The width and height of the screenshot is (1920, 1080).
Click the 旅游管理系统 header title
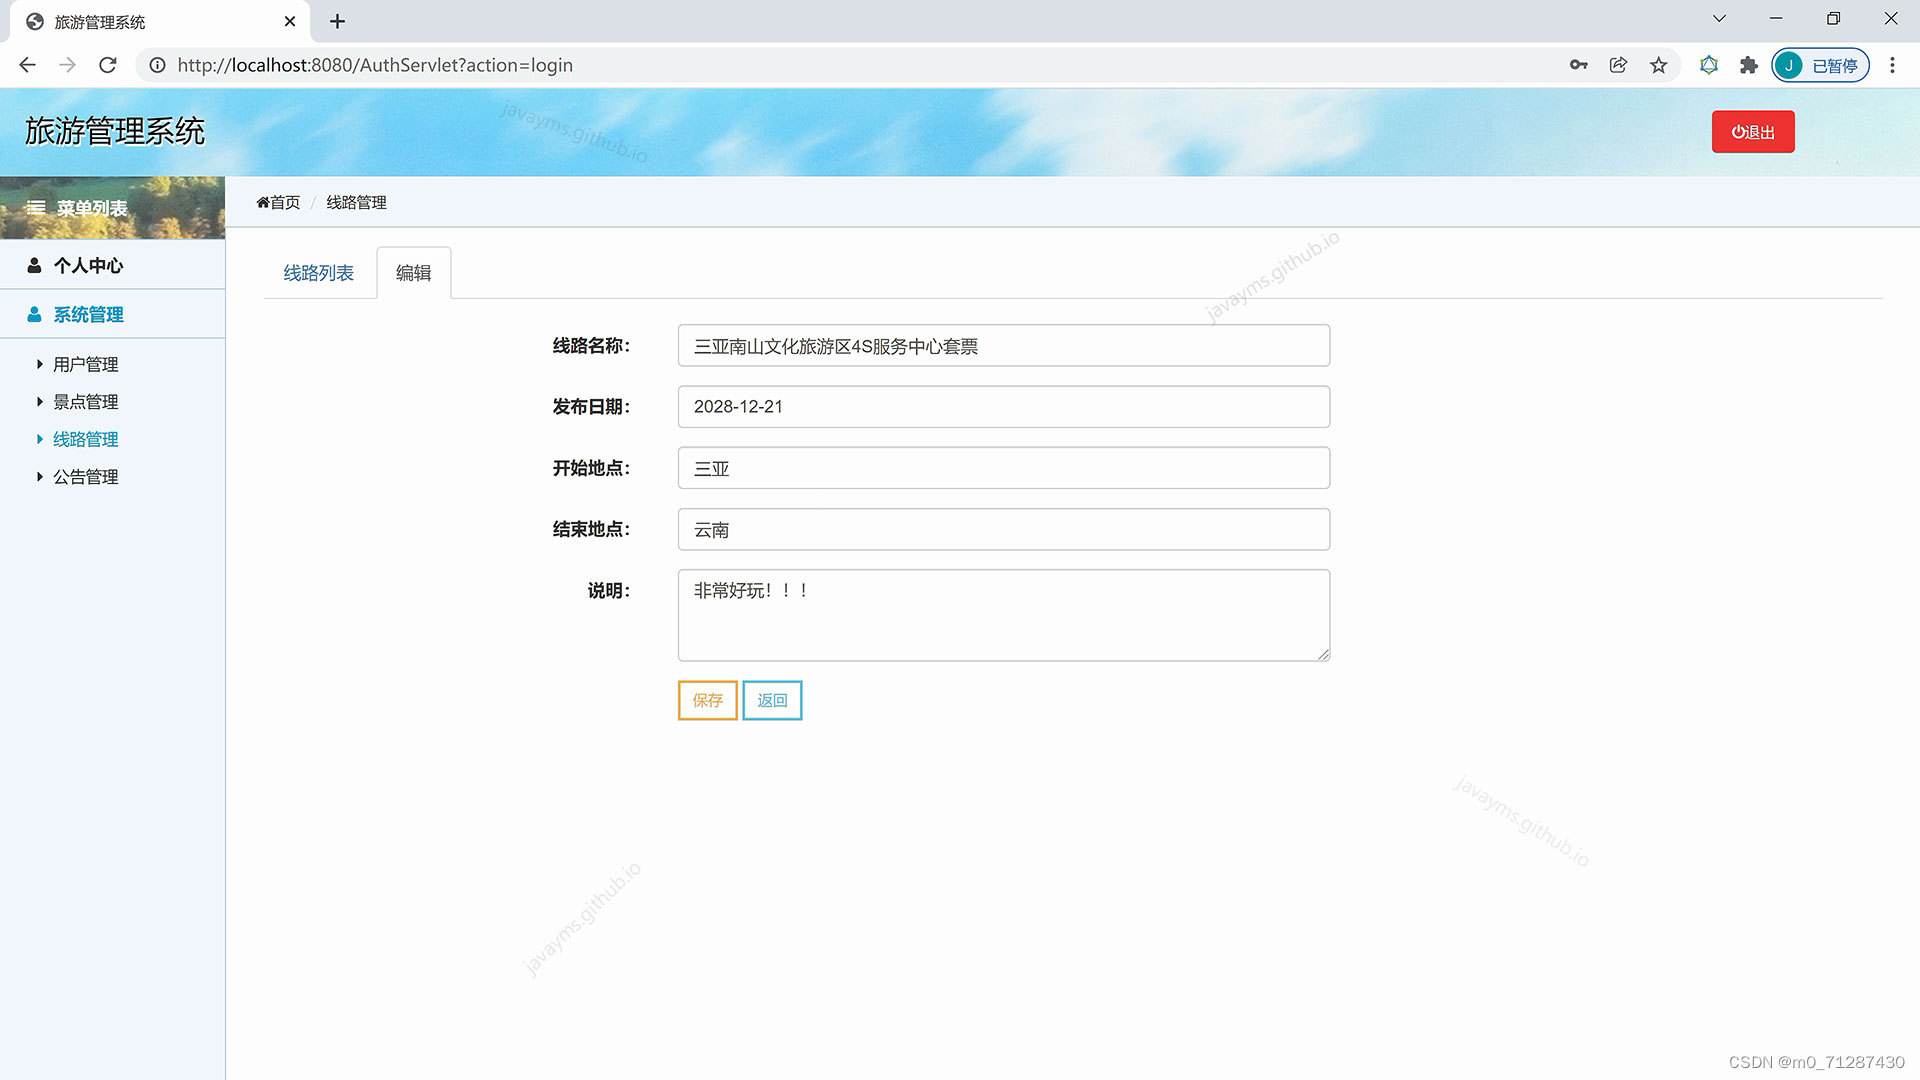(x=115, y=131)
